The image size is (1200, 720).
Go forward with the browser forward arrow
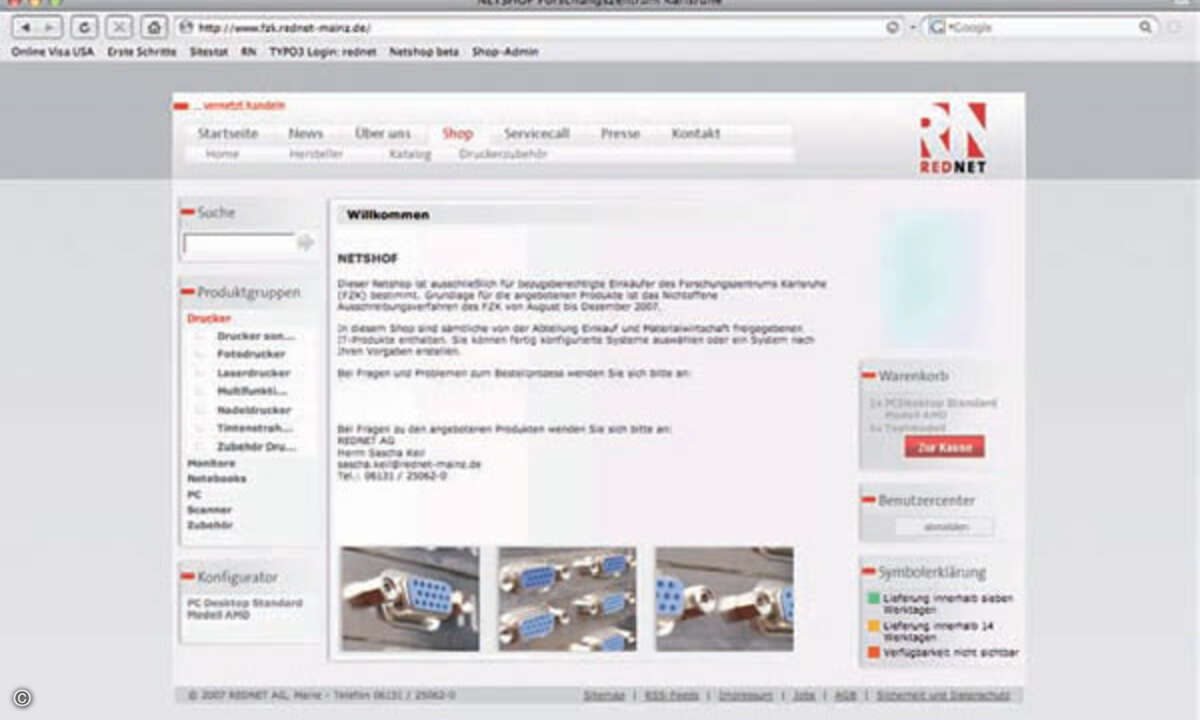click(x=50, y=28)
